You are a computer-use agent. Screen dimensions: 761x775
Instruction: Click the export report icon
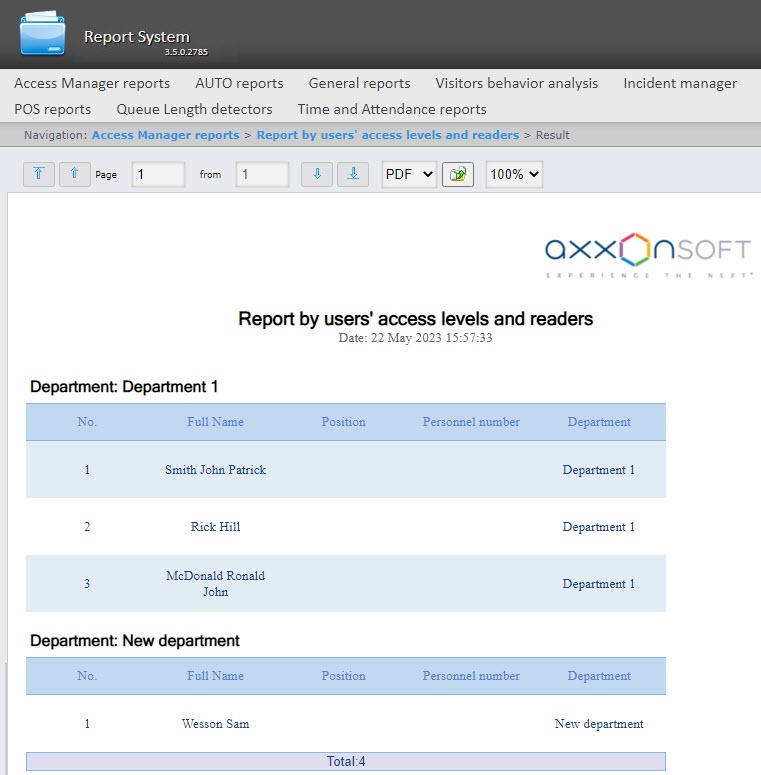458,174
